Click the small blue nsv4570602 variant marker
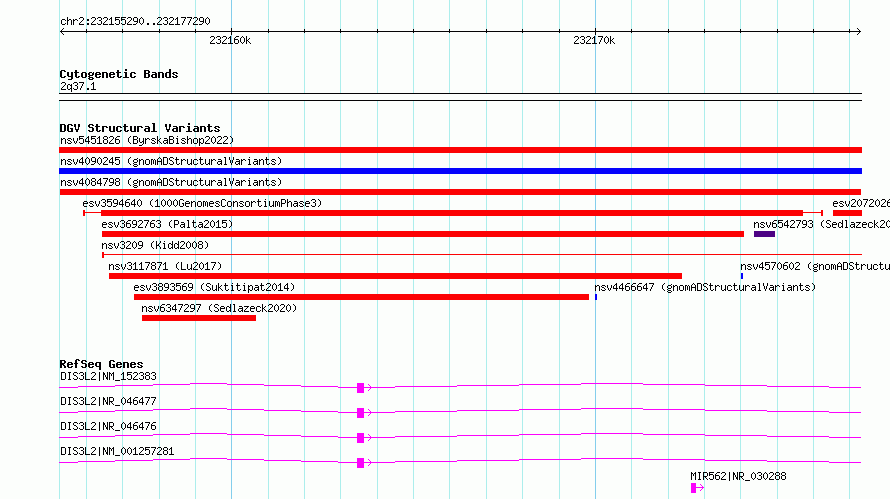The width and height of the screenshot is (890, 499). click(x=742, y=276)
